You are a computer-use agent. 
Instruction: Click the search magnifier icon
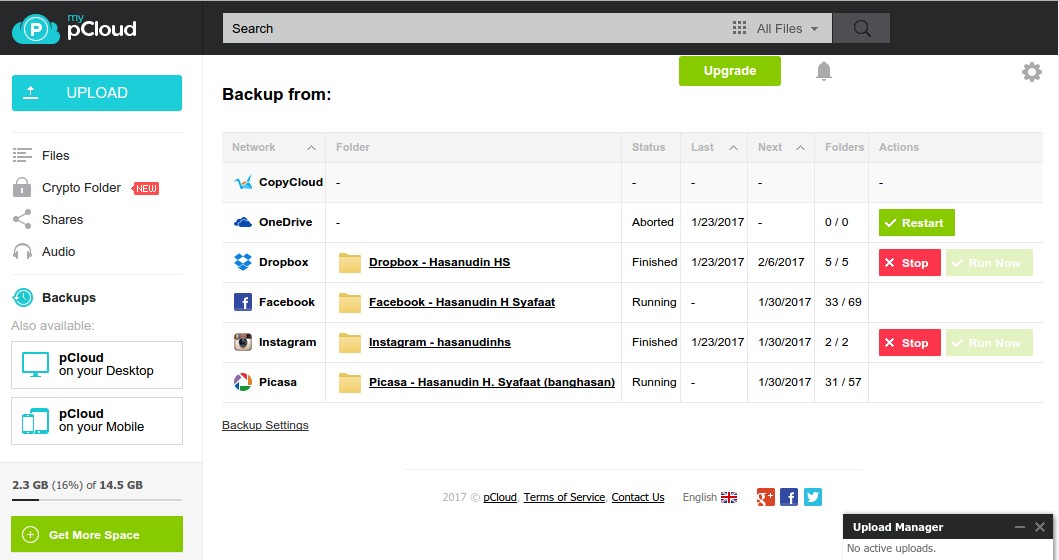pos(862,28)
